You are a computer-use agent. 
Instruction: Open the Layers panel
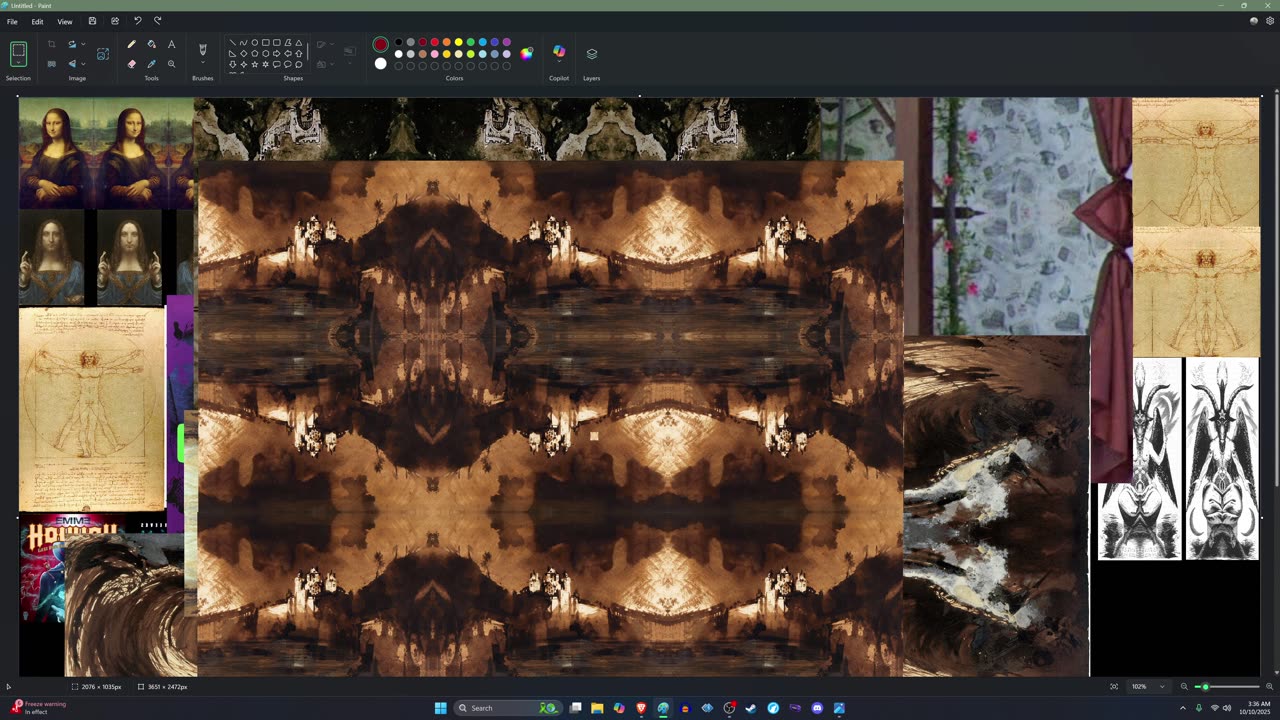point(591,54)
